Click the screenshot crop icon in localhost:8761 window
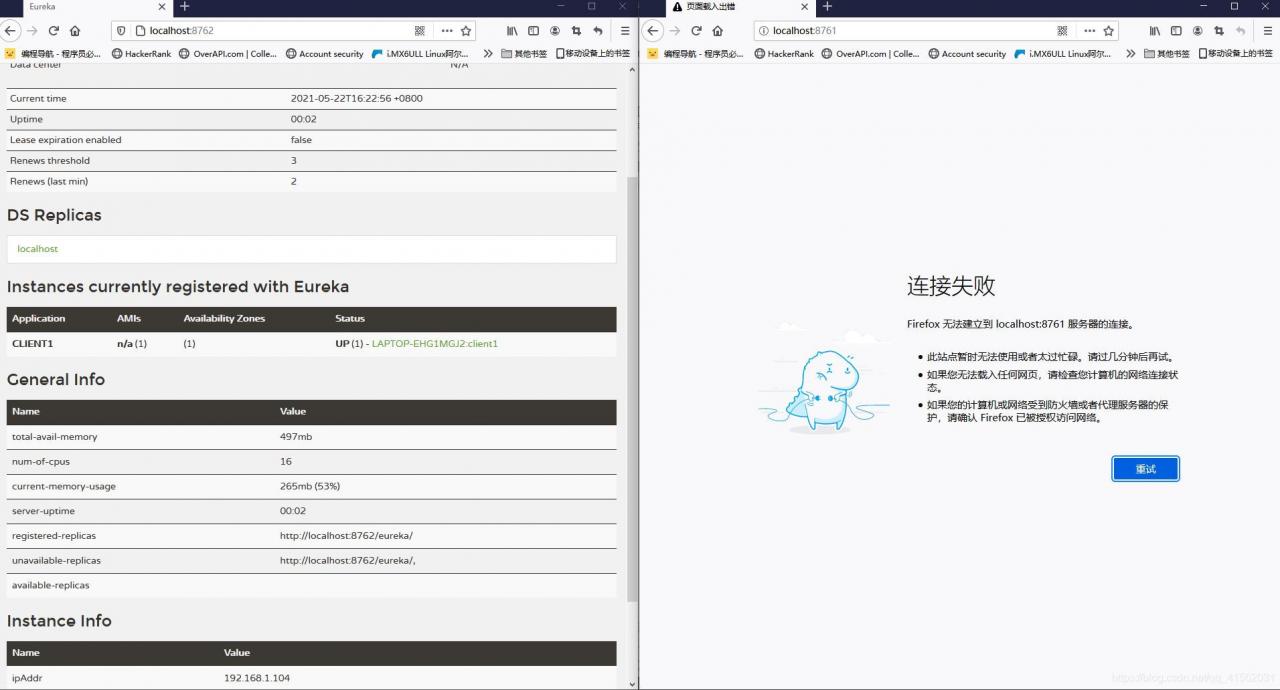This screenshot has height=690, width=1280. tap(1219, 31)
